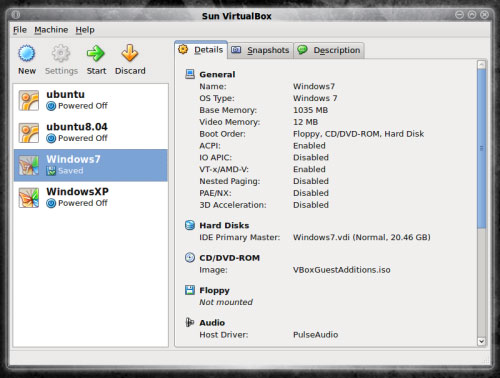500x378 pixels.
Task: Click the PAE/NX label
Action: (x=215, y=193)
